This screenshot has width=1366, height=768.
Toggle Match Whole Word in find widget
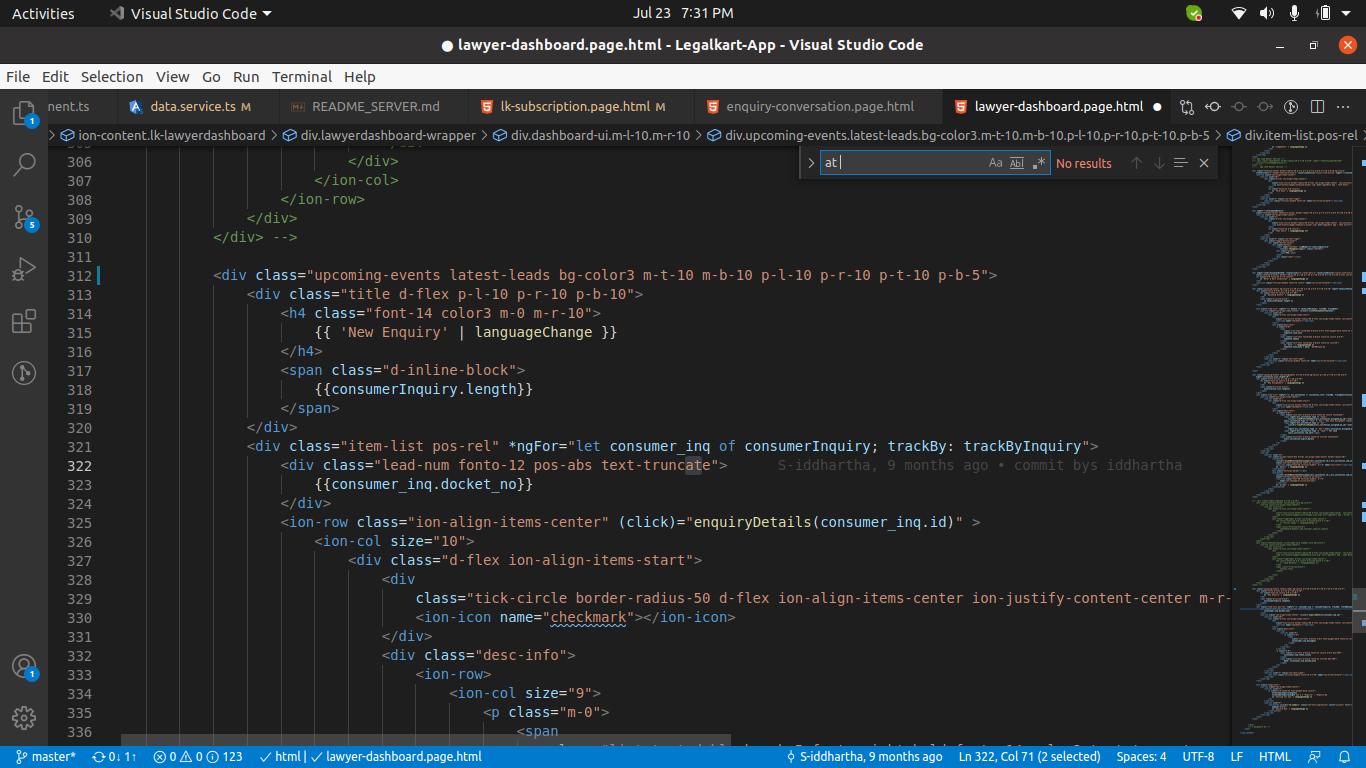pyautogui.click(x=1017, y=163)
